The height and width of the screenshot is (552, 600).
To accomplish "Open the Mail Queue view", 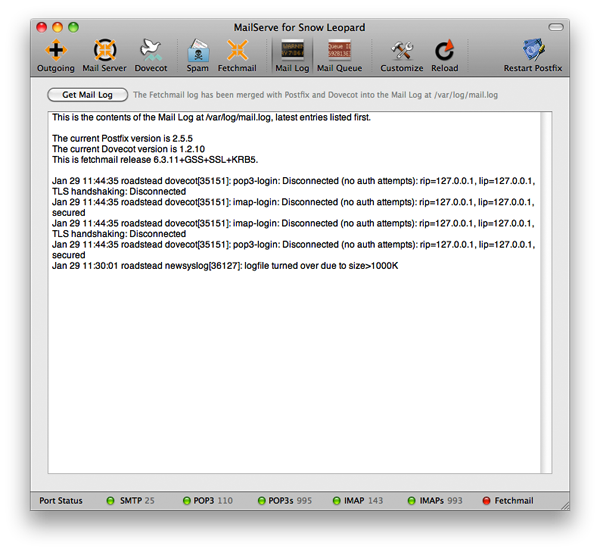I will click(340, 55).
